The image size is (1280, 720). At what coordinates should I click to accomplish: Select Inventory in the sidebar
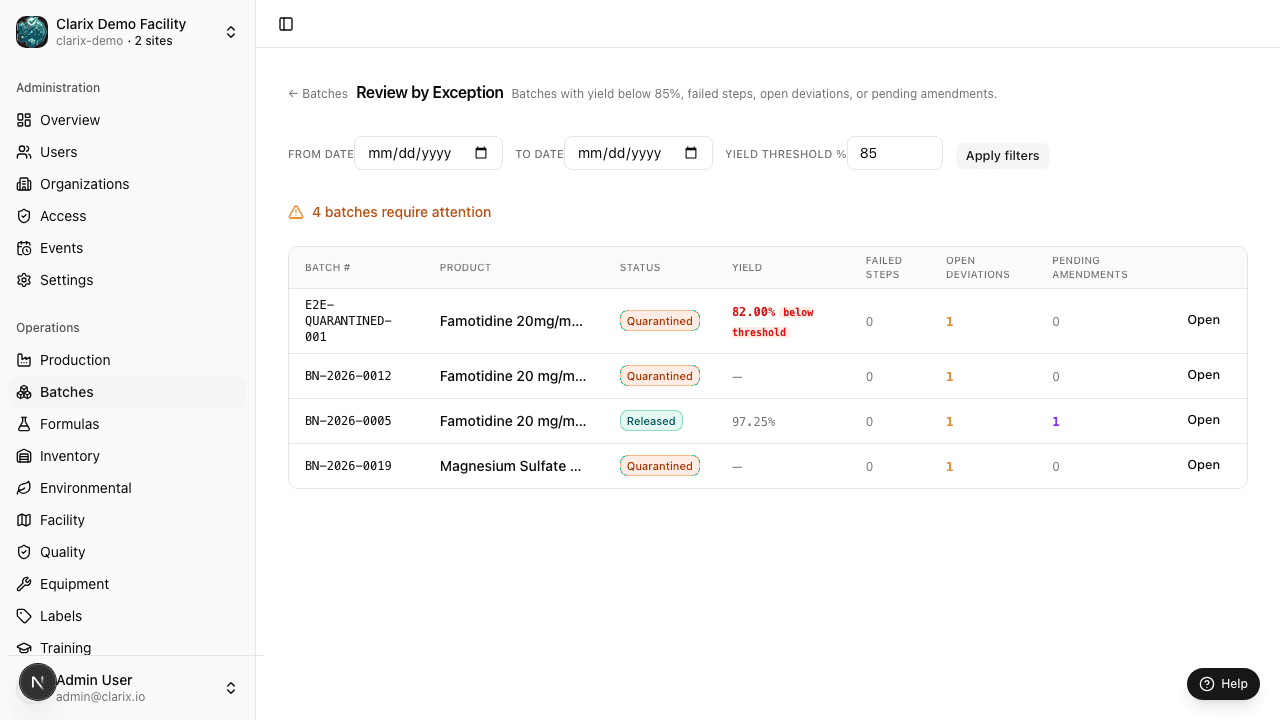coord(127,456)
